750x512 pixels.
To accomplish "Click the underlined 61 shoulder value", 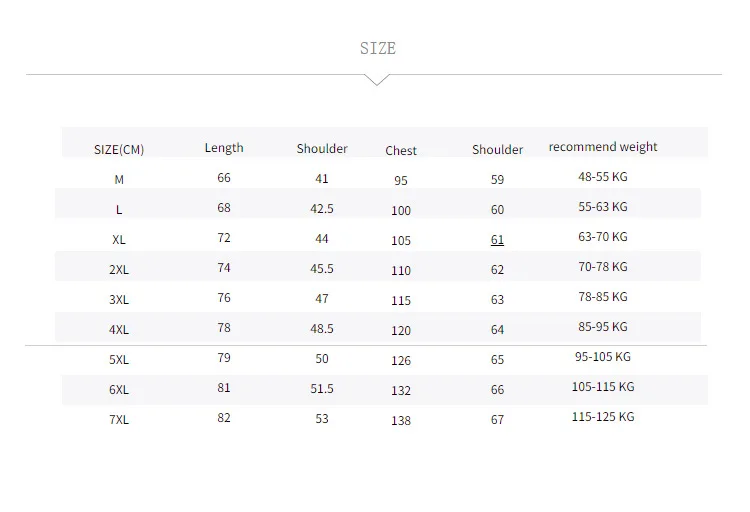I will click(497, 240).
